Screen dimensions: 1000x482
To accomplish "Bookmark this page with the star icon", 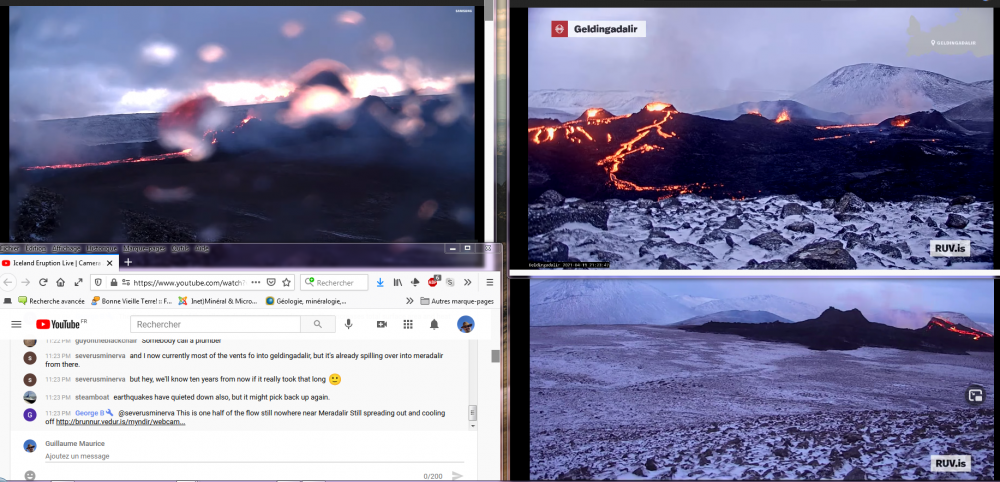I will tap(286, 282).
